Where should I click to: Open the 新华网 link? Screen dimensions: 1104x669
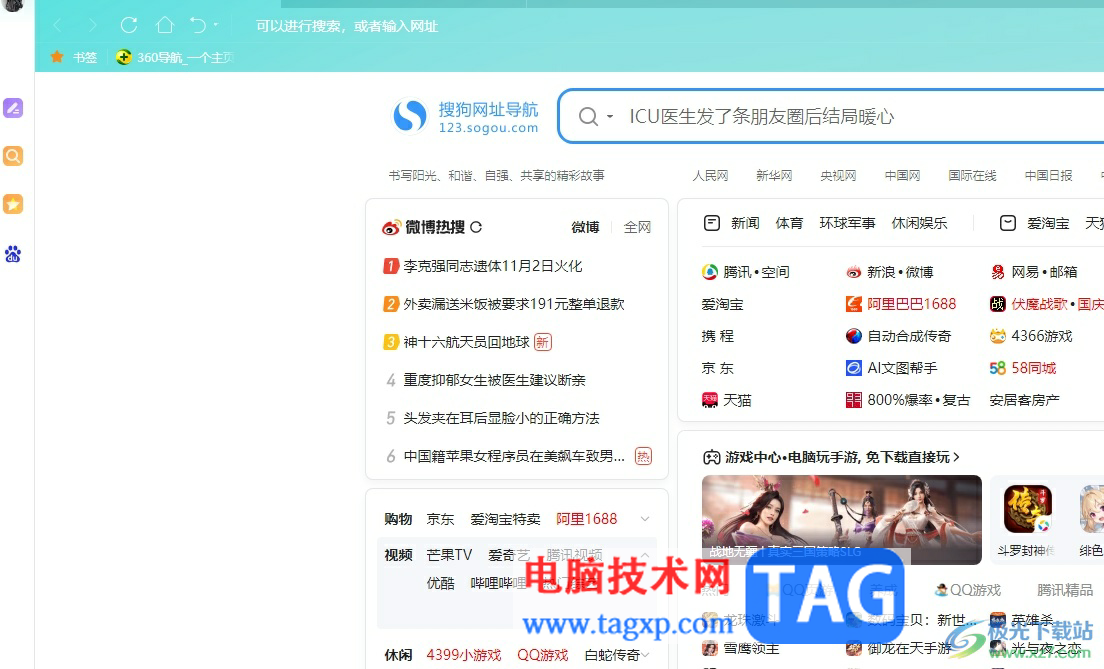[x=774, y=175]
